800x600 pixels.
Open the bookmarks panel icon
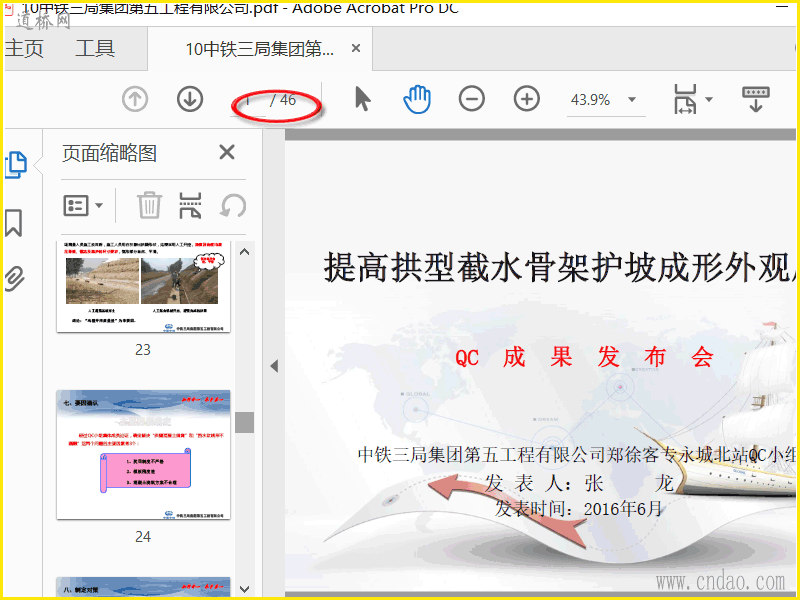point(14,223)
